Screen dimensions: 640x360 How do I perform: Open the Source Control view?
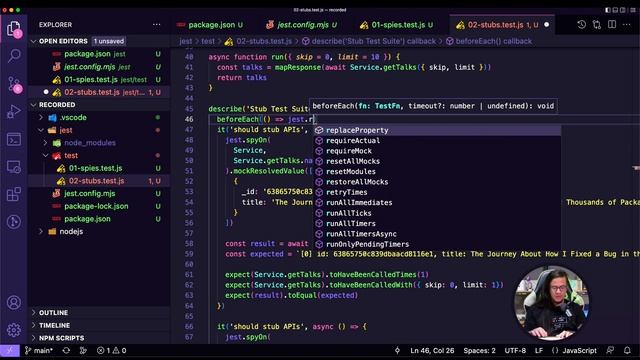[14, 84]
